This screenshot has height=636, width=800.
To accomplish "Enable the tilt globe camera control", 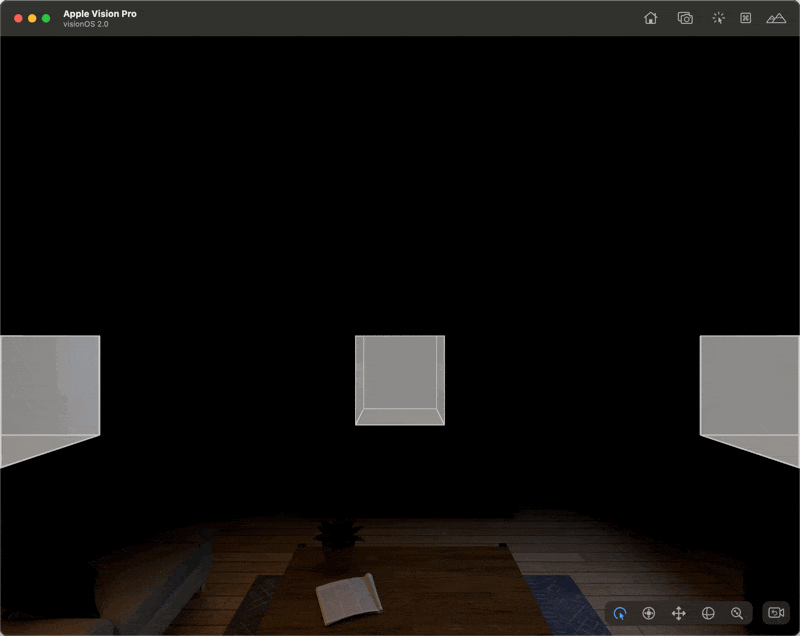I will point(709,613).
